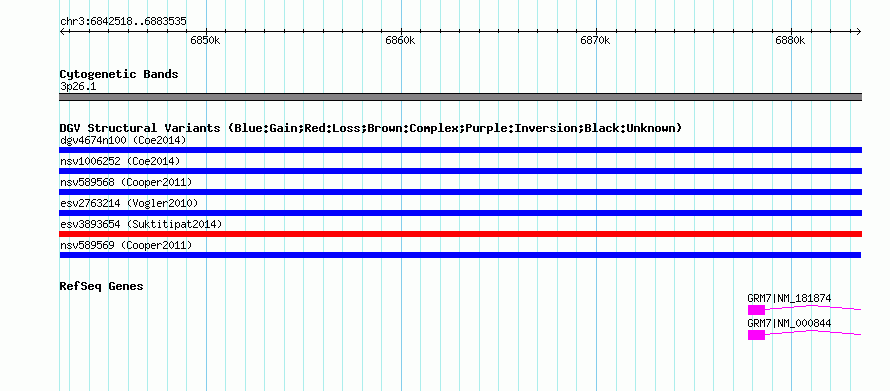Open variant esv2763214 (Vogler2010) label
Image resolution: width=890 pixels, height=391 pixels.
[129, 203]
